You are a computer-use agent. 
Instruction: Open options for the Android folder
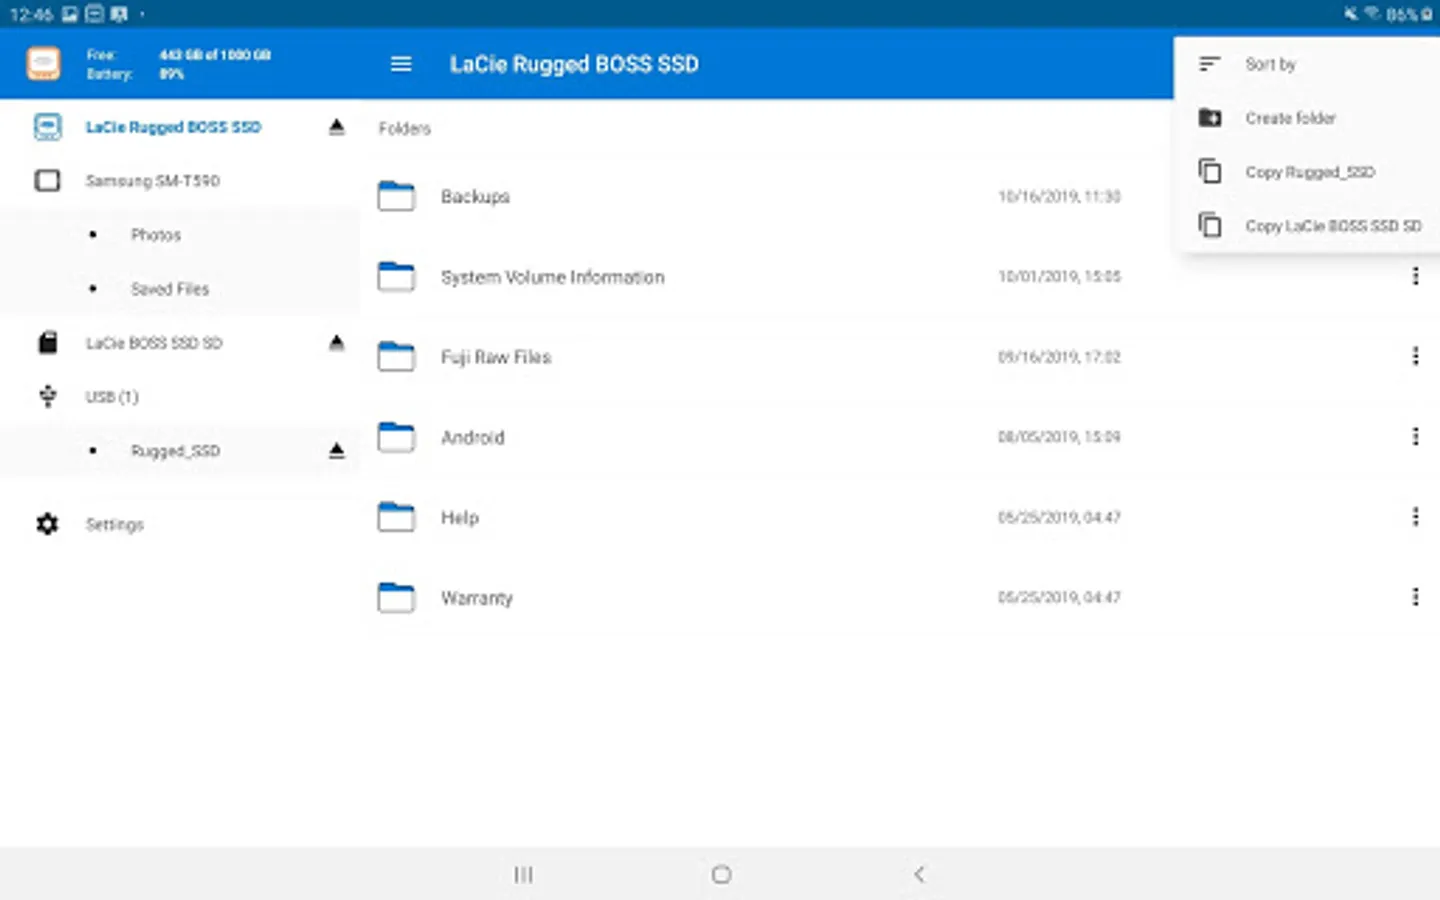click(x=1415, y=436)
